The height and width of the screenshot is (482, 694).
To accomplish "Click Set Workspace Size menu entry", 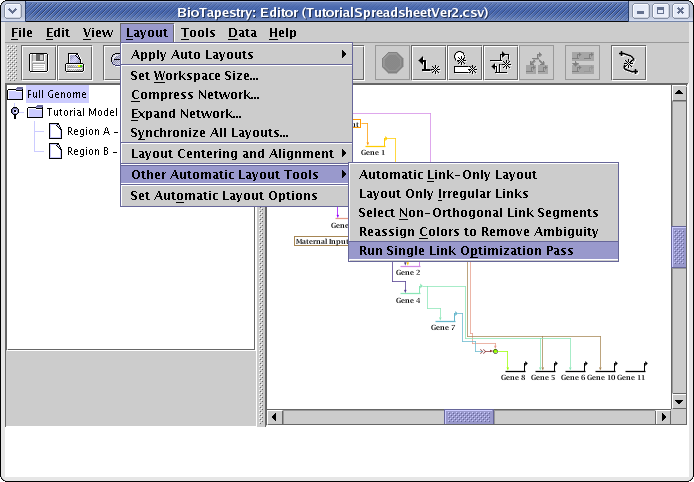I will coord(194,75).
